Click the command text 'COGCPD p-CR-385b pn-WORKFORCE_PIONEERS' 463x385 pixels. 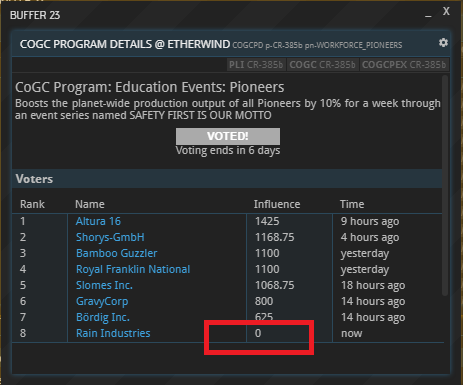pyautogui.click(x=317, y=45)
